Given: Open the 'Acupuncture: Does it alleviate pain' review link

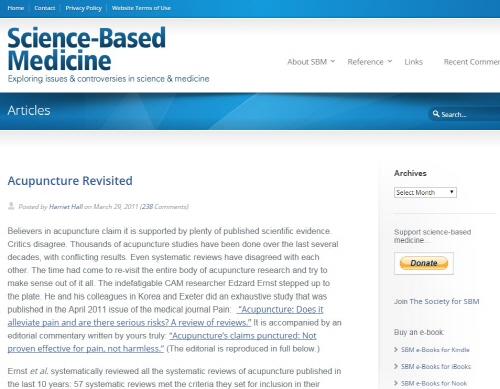Looking at the screenshot, I should pos(166,316).
